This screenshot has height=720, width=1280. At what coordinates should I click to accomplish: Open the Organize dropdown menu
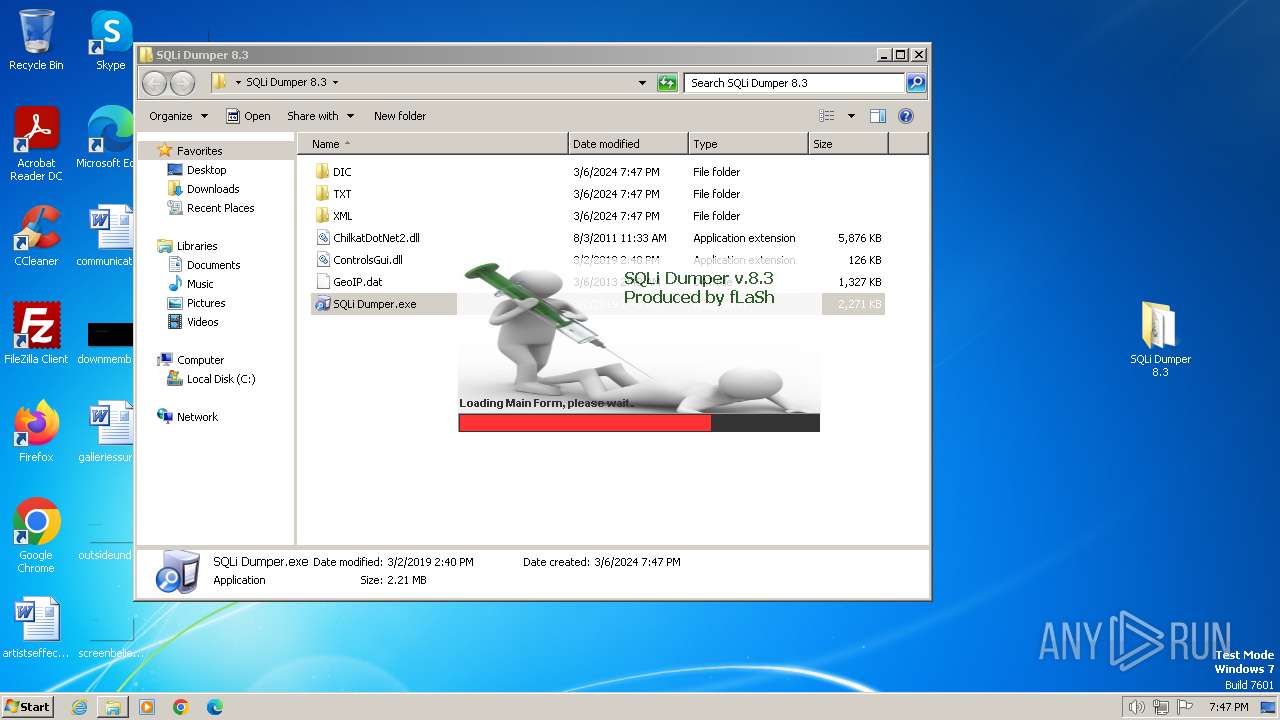point(179,116)
